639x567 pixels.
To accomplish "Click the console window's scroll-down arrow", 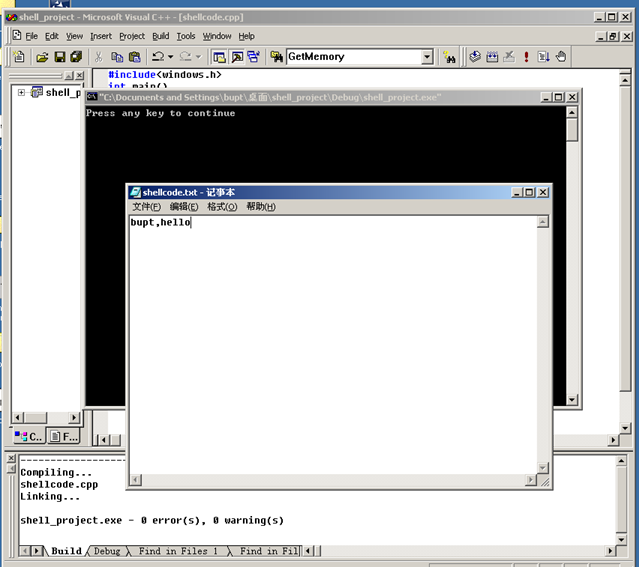I will tap(572, 400).
